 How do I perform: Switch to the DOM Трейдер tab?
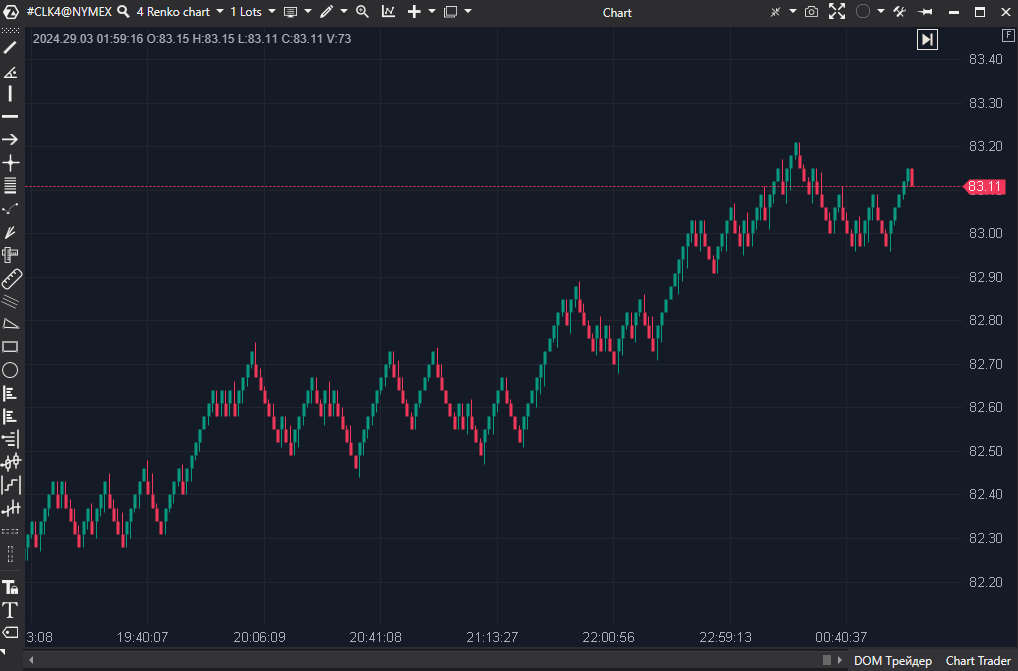(x=892, y=661)
